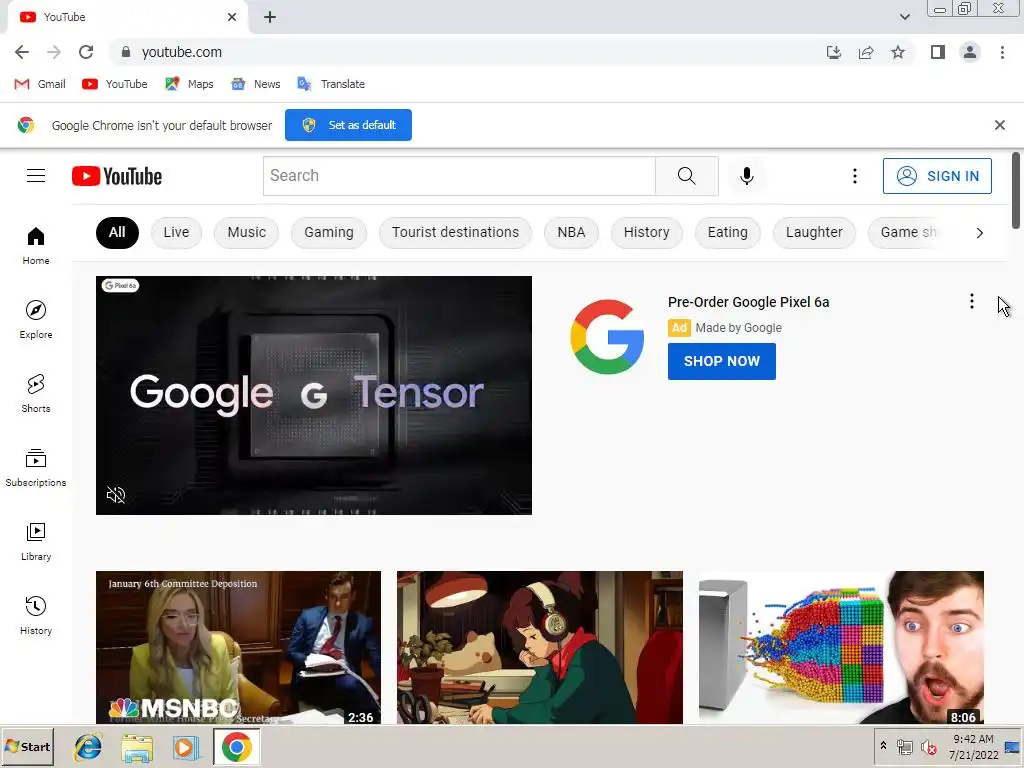The height and width of the screenshot is (768, 1024).
Task: Select the History filter chip
Action: pyautogui.click(x=647, y=232)
